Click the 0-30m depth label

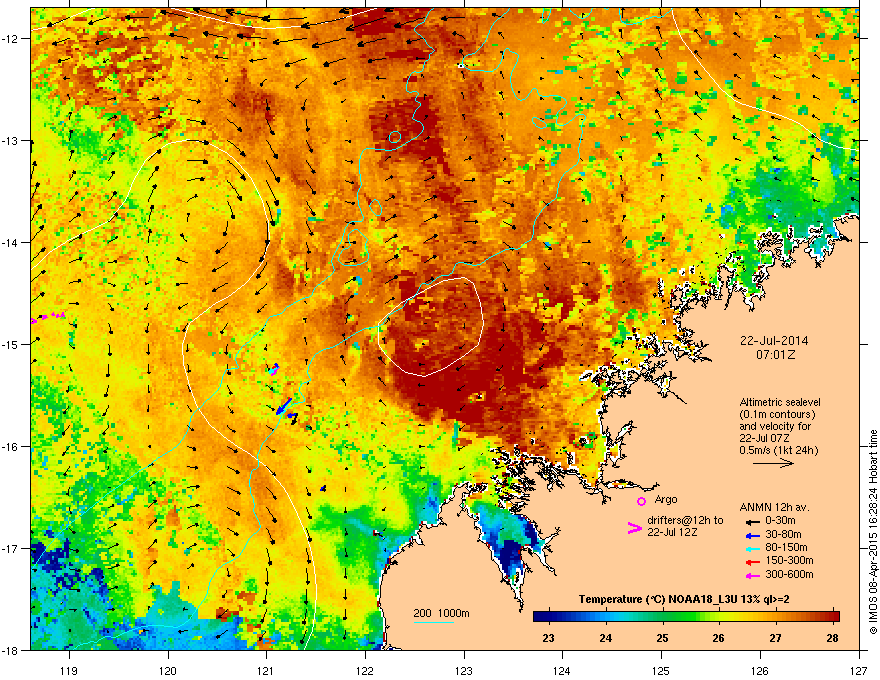coord(780,521)
